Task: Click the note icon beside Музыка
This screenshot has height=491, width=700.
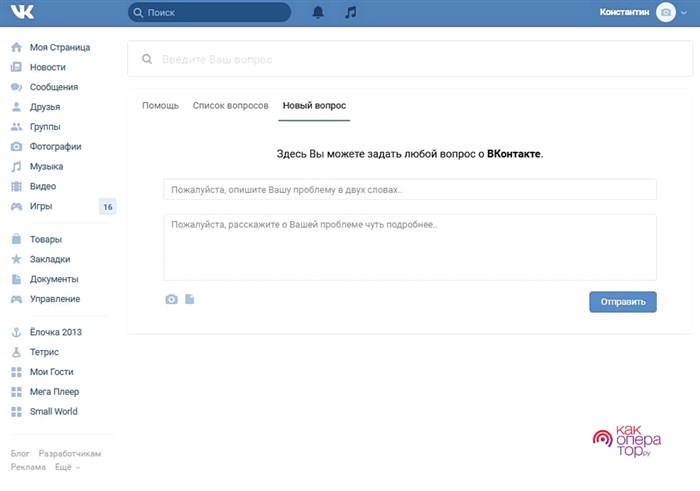Action: coord(17,166)
